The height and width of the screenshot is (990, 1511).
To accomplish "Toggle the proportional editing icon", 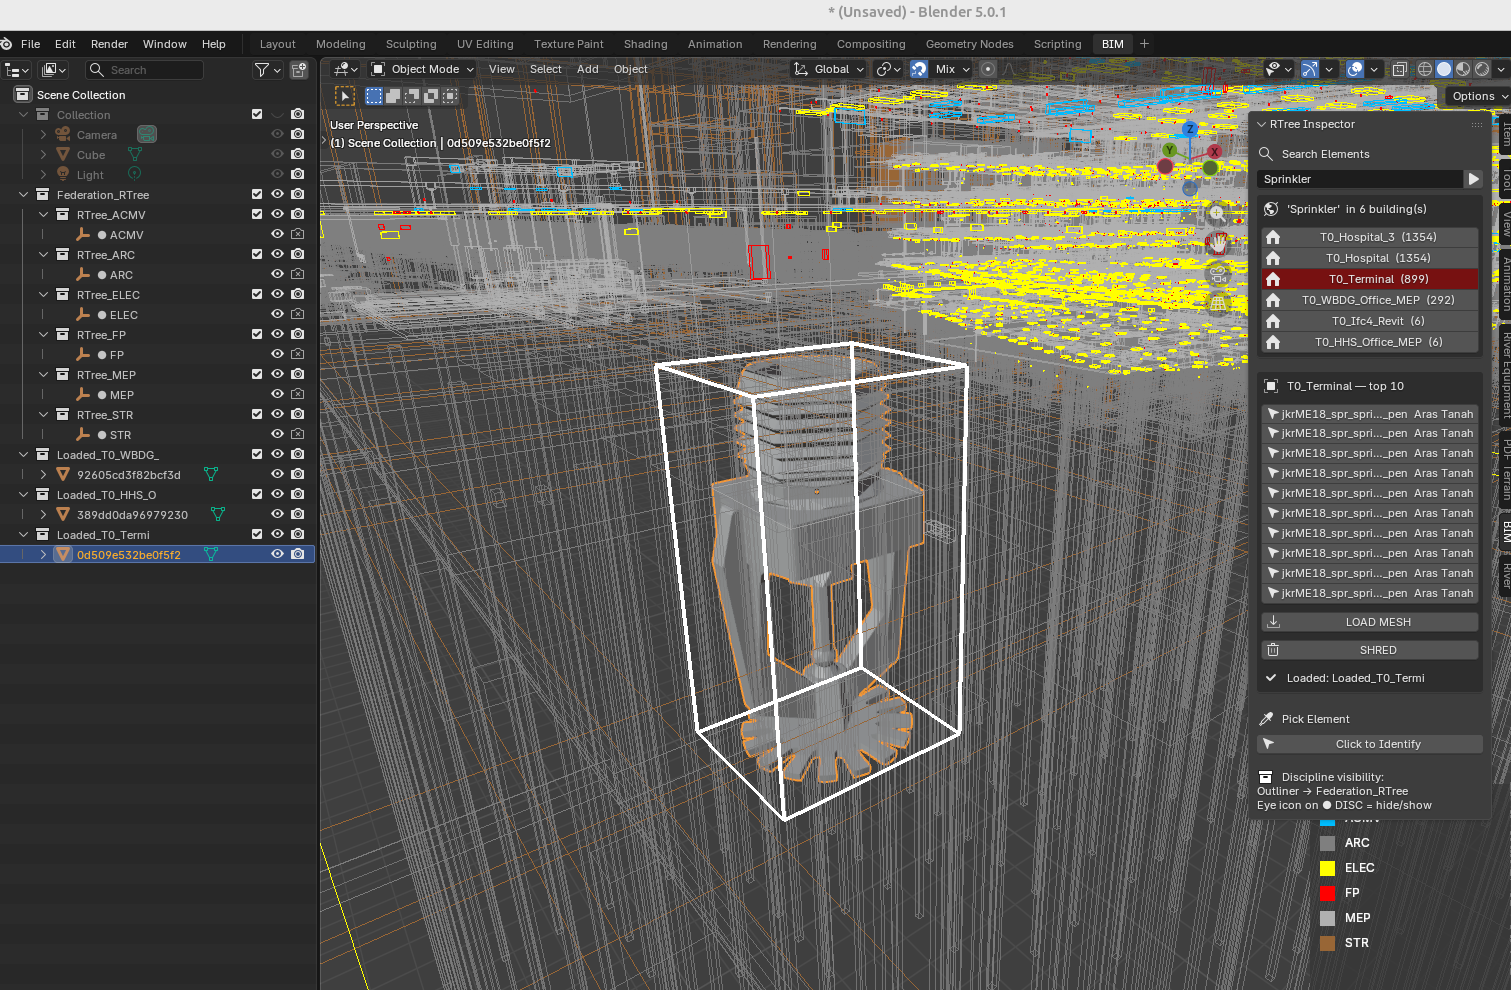I will point(988,69).
